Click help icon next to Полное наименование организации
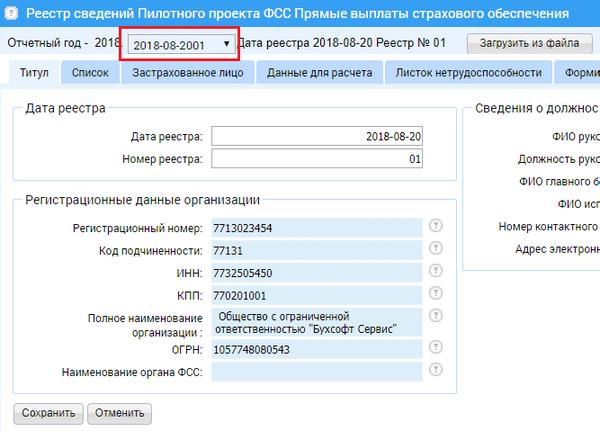Image resolution: width=600 pixels, height=431 pixels. [x=435, y=322]
